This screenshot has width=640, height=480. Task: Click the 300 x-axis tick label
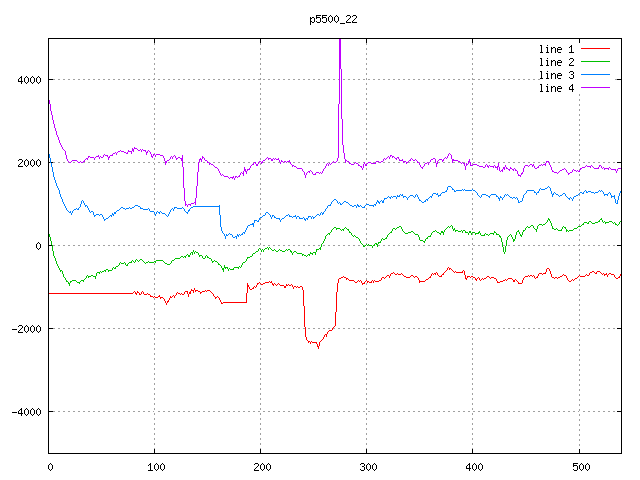pos(367,466)
